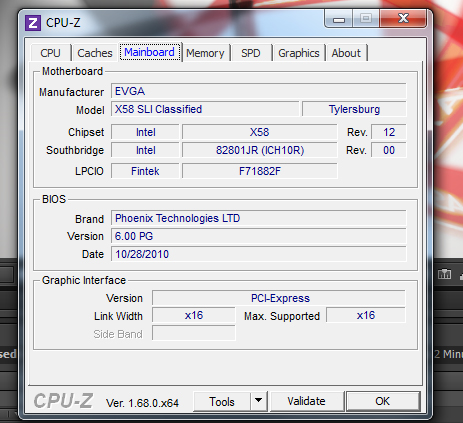Click the CPU-Z purple logo icon

click(33, 23)
